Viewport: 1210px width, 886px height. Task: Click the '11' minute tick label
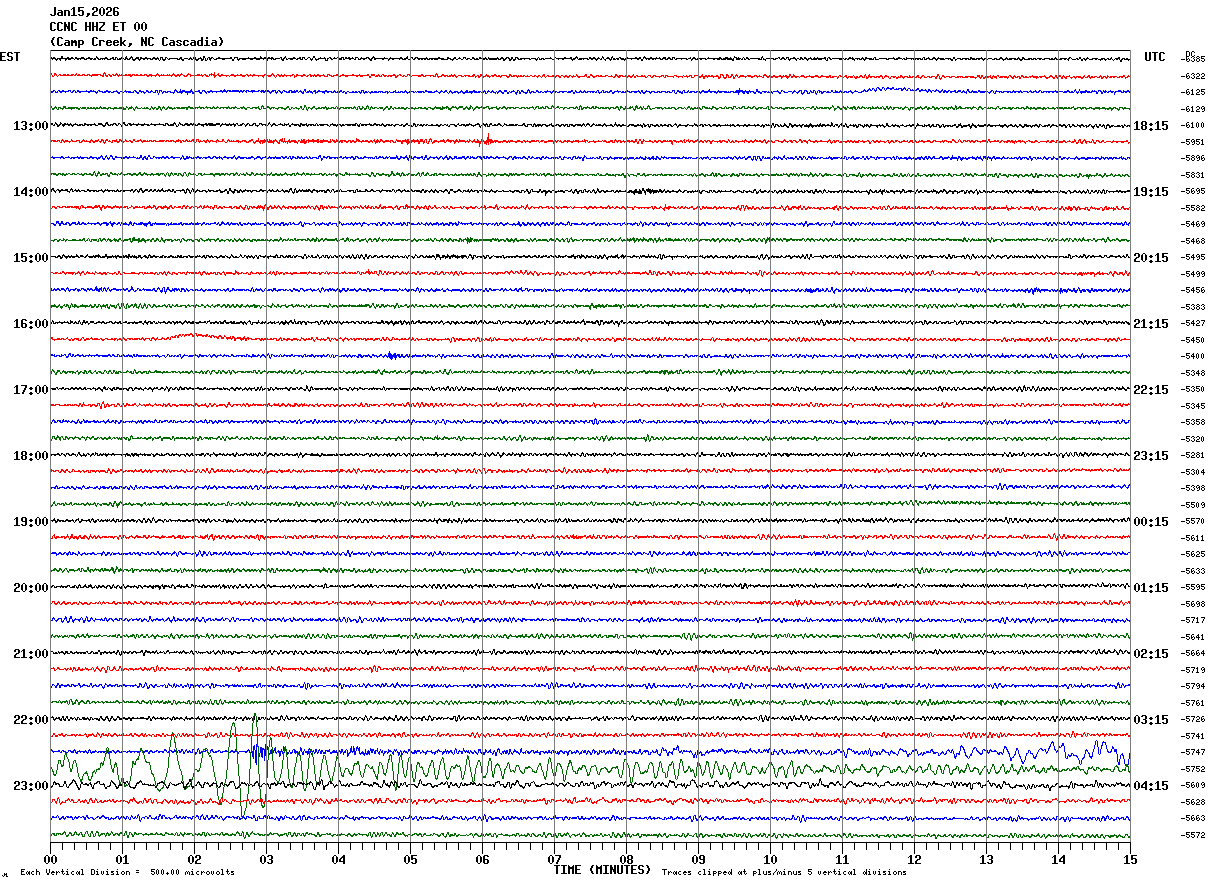pyautogui.click(x=842, y=859)
